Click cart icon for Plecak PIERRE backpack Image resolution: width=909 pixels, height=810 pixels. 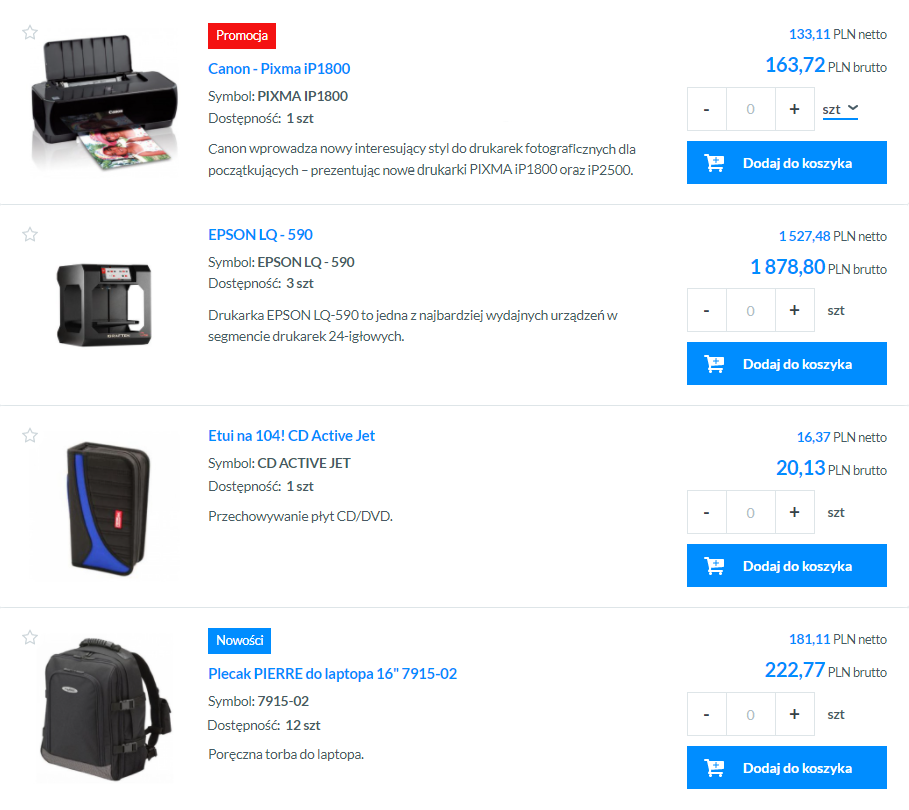pos(714,768)
